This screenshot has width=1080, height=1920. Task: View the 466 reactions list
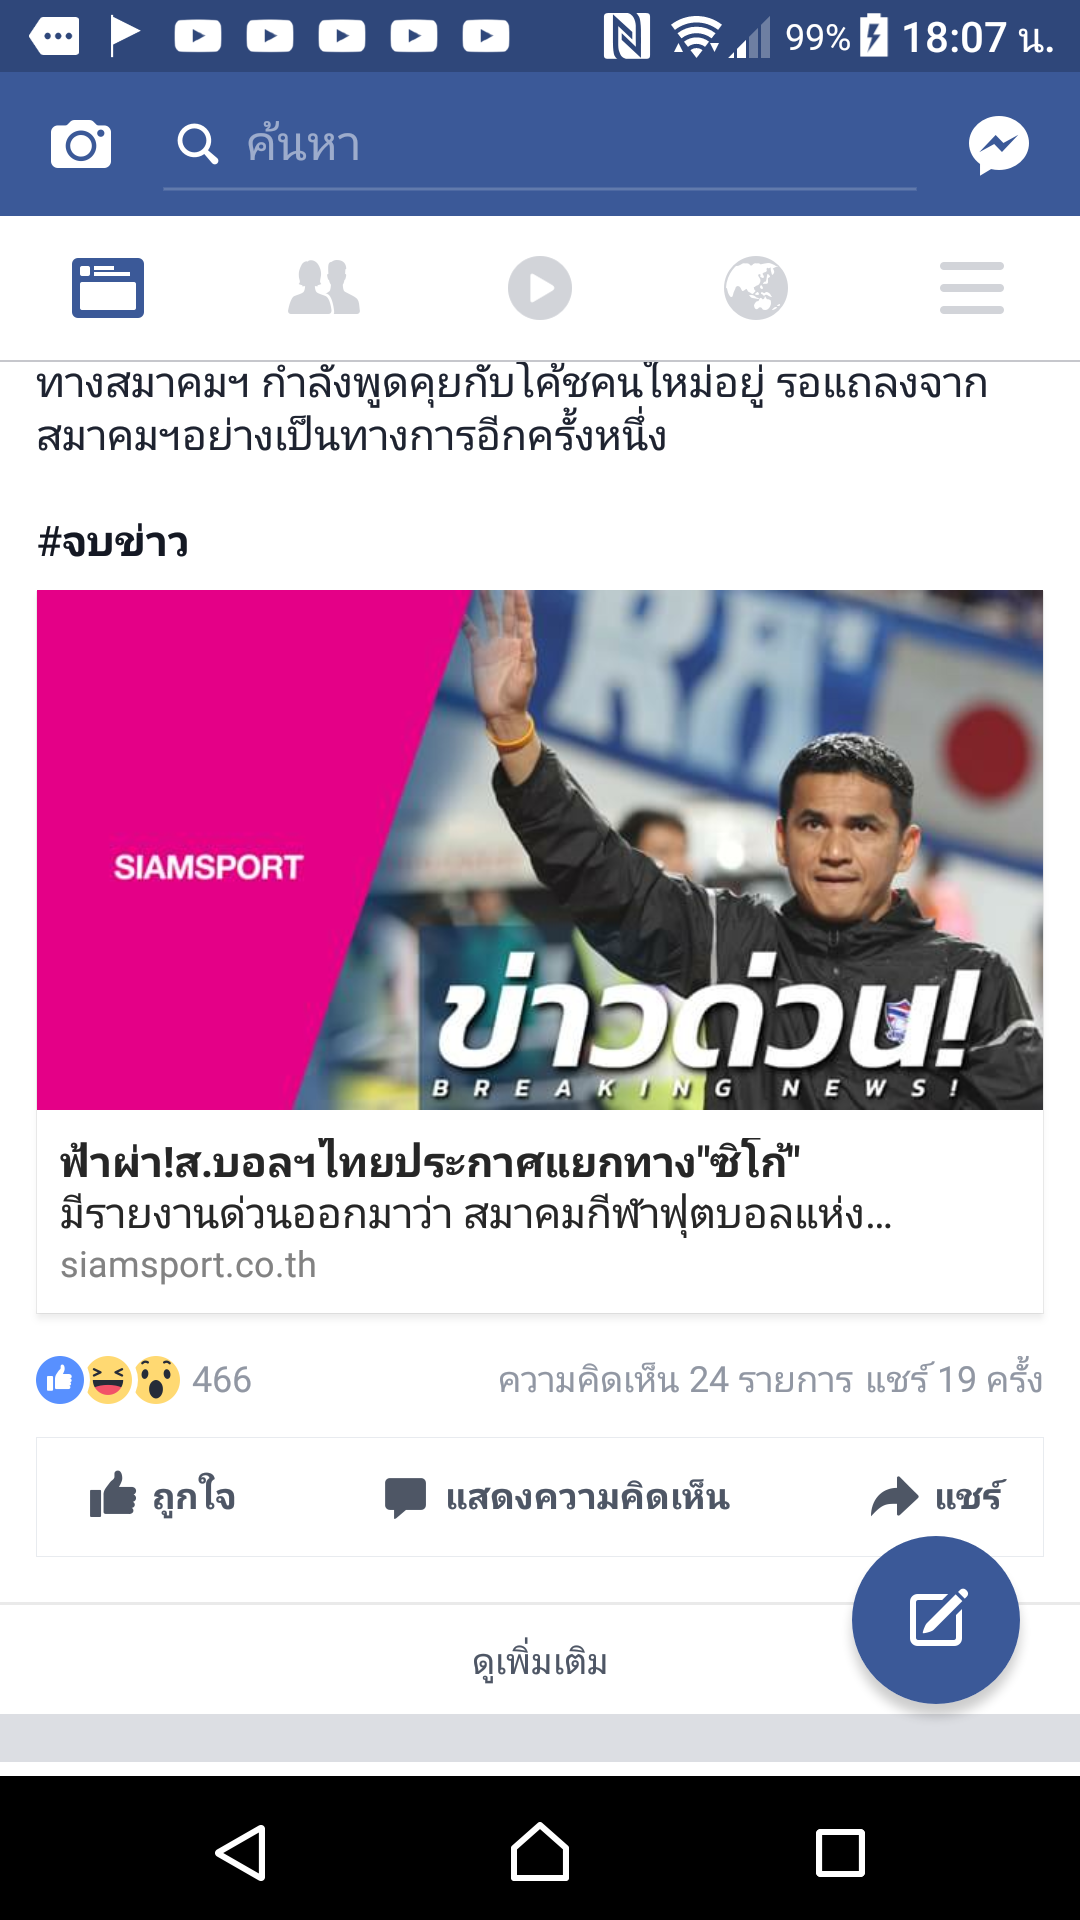tap(144, 1380)
